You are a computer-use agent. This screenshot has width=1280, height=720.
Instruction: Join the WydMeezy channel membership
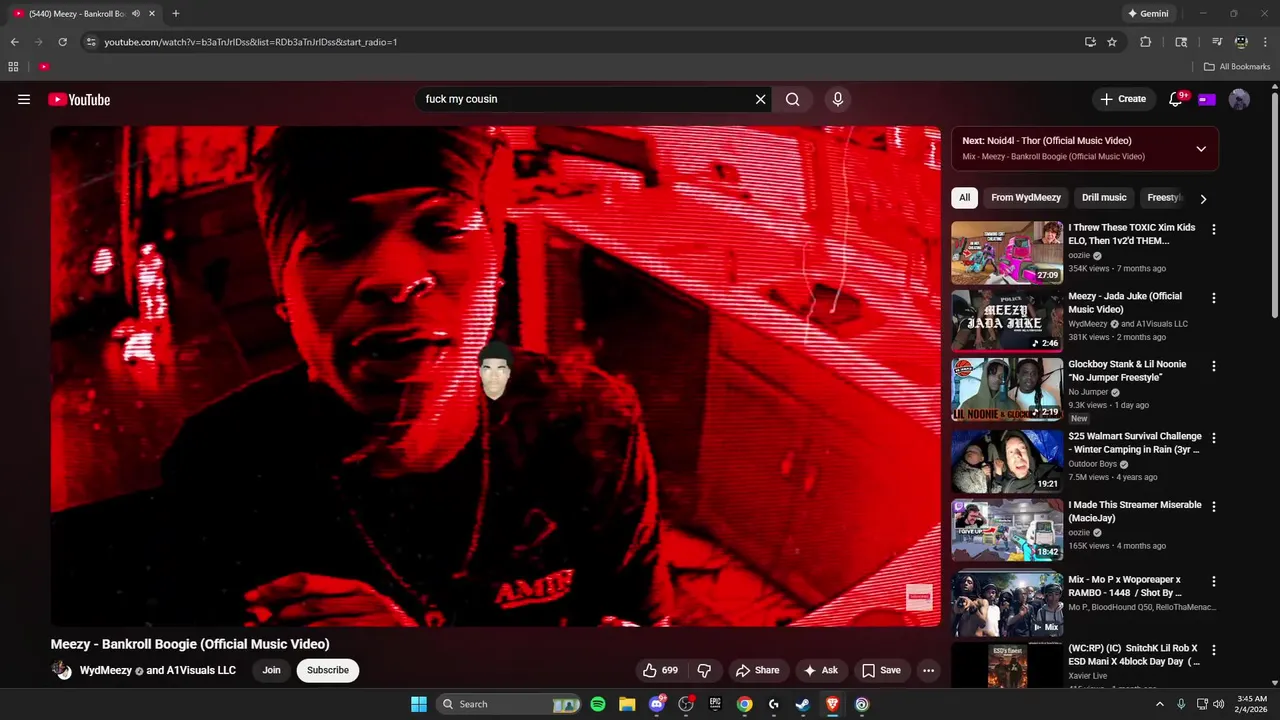tap(271, 670)
